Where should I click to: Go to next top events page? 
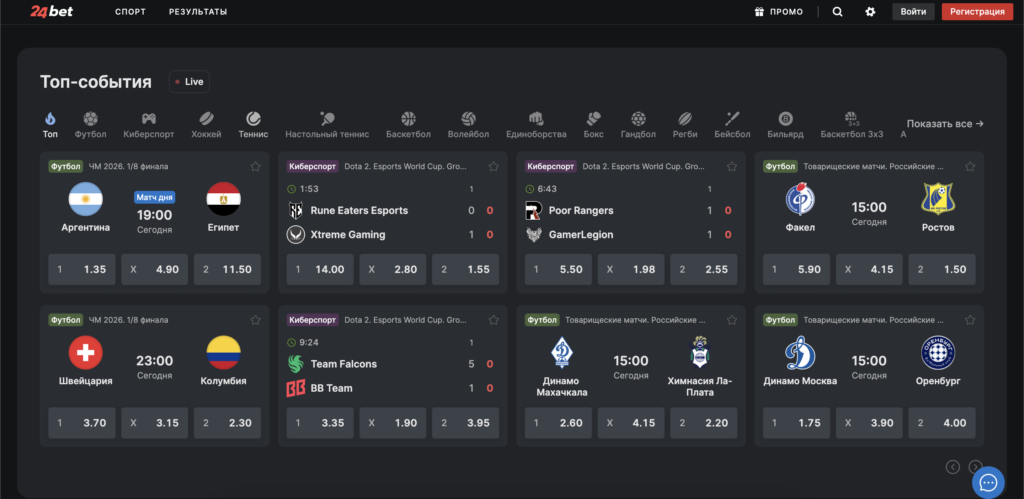point(975,466)
